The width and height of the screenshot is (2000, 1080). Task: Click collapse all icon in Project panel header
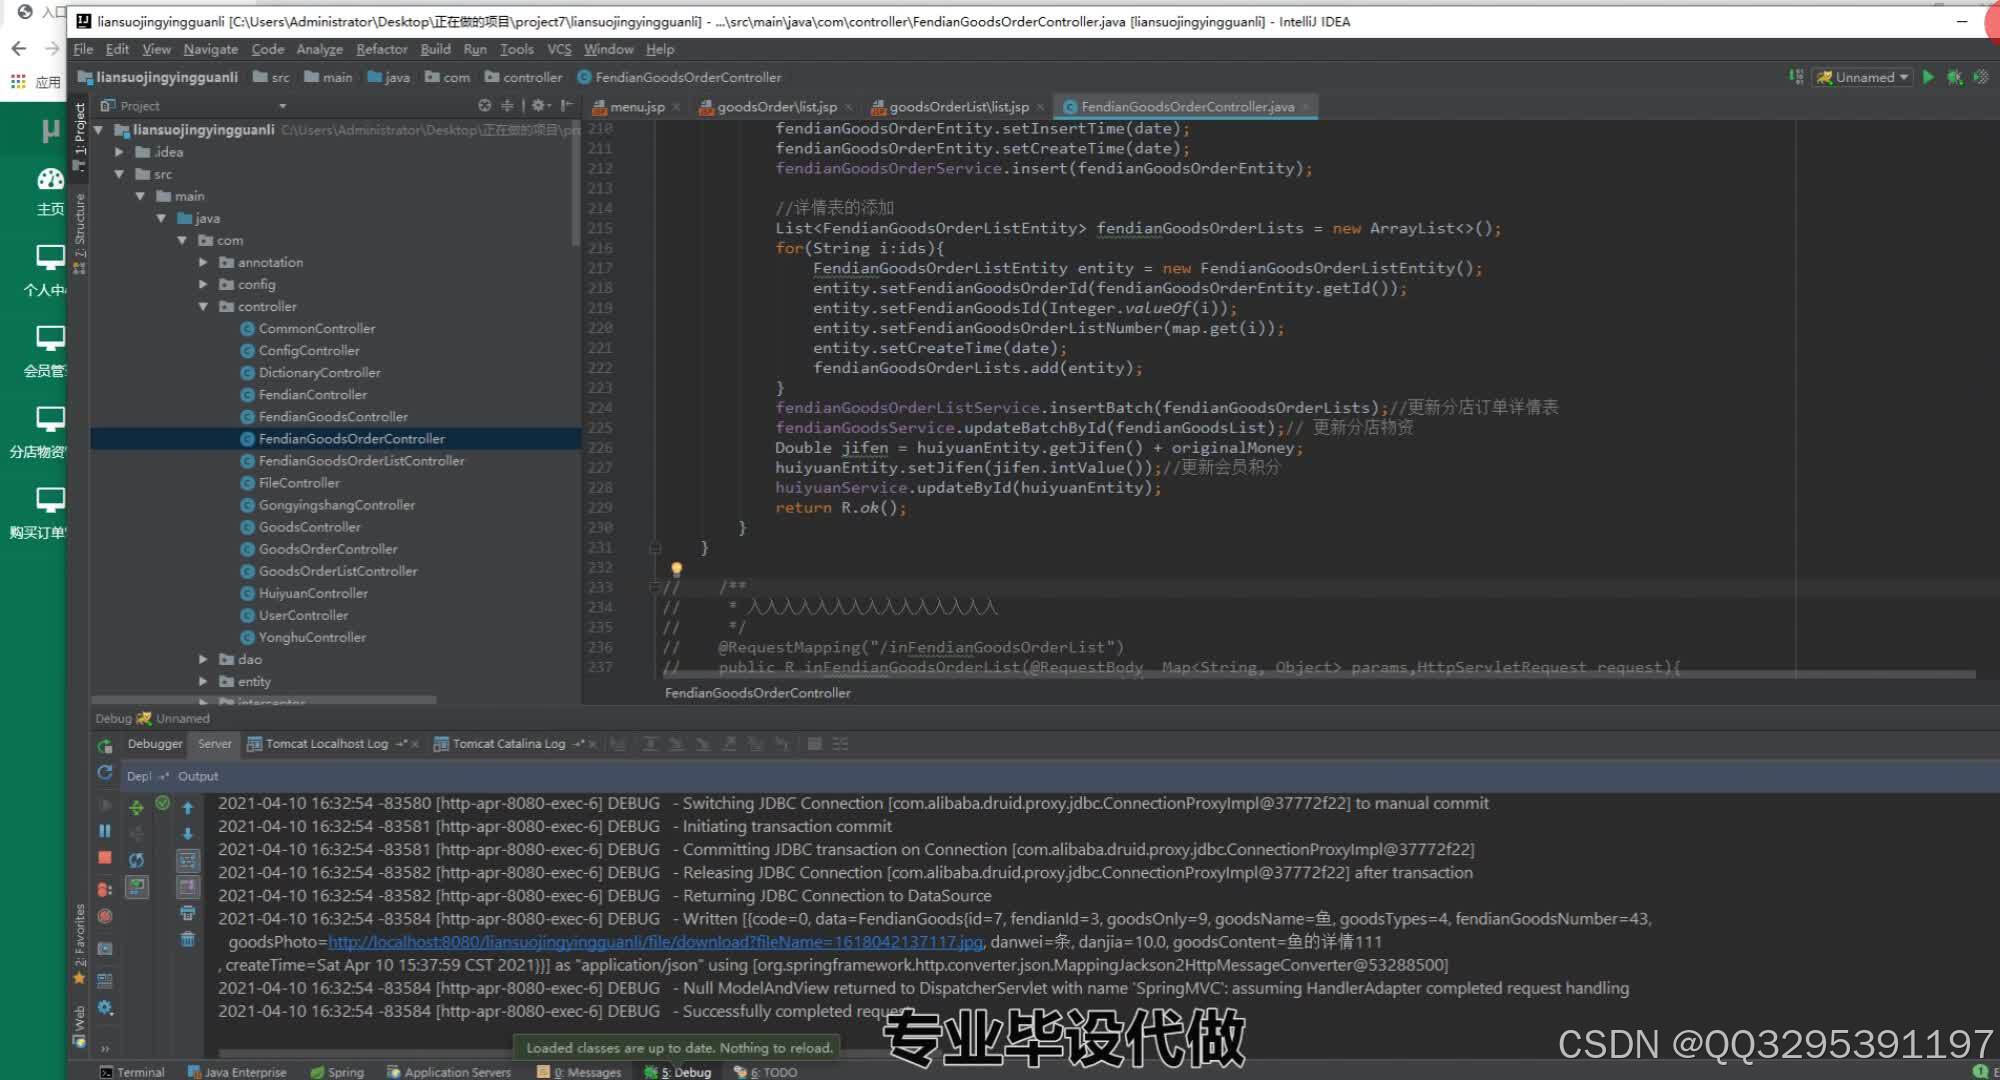(x=507, y=105)
